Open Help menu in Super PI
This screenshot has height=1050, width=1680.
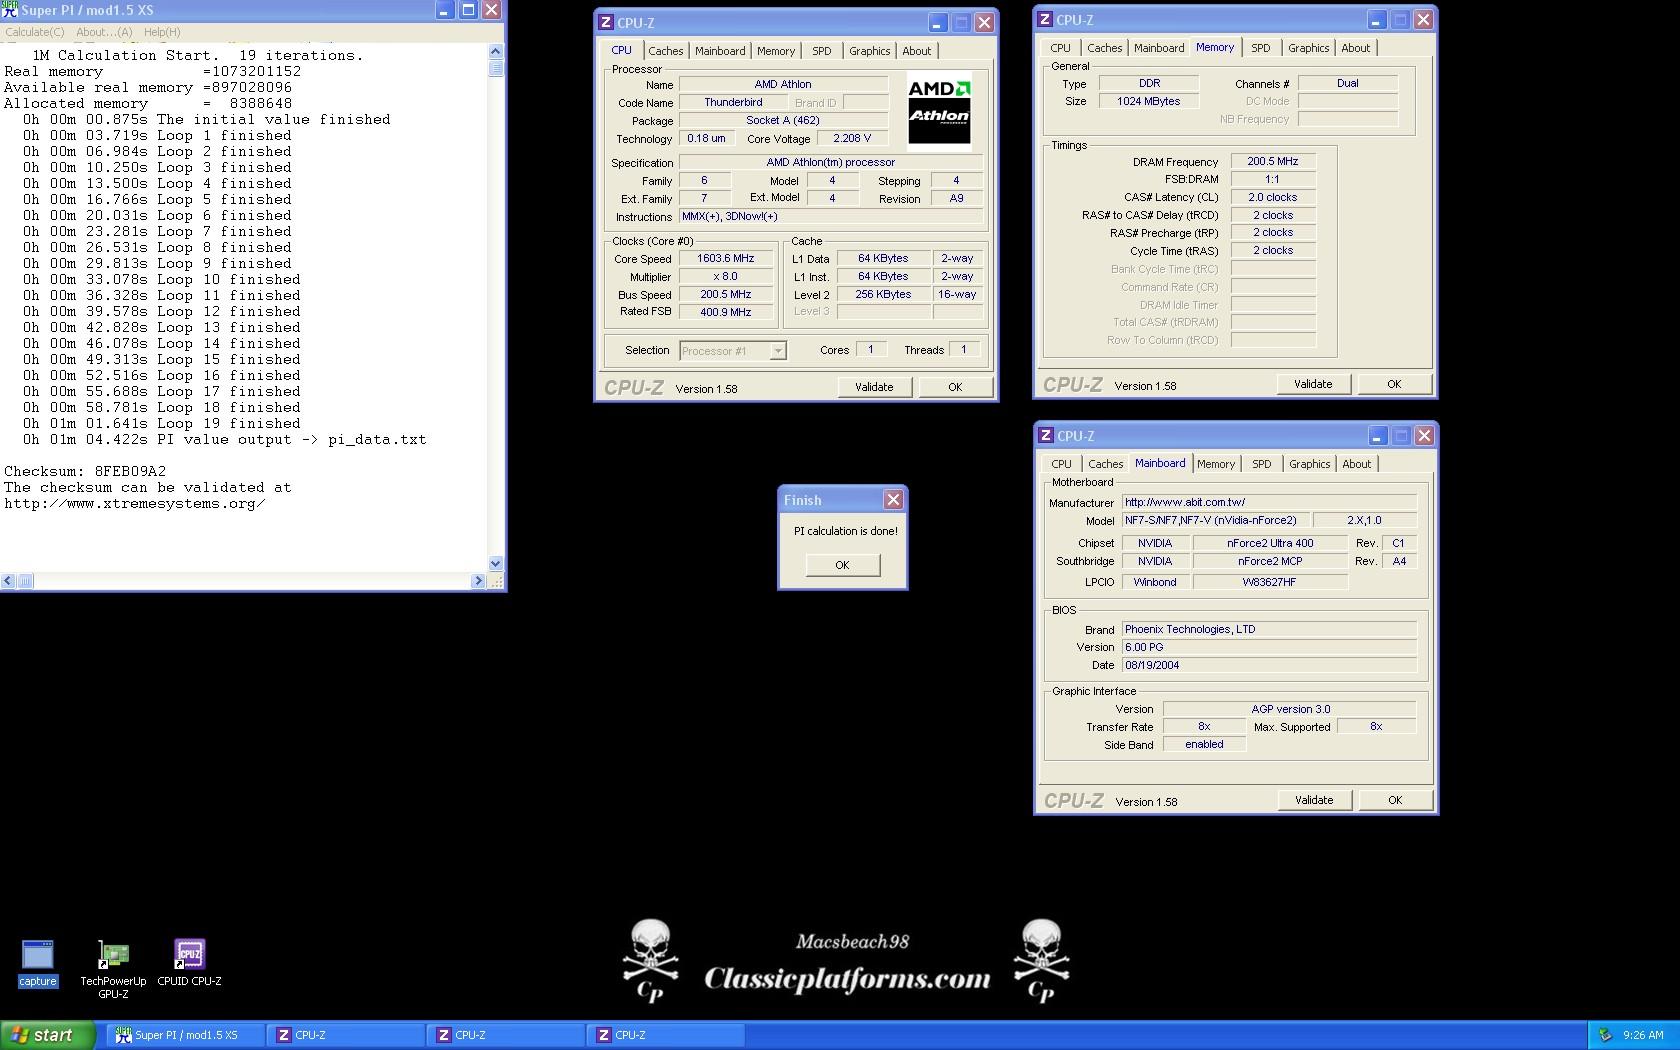tap(162, 32)
